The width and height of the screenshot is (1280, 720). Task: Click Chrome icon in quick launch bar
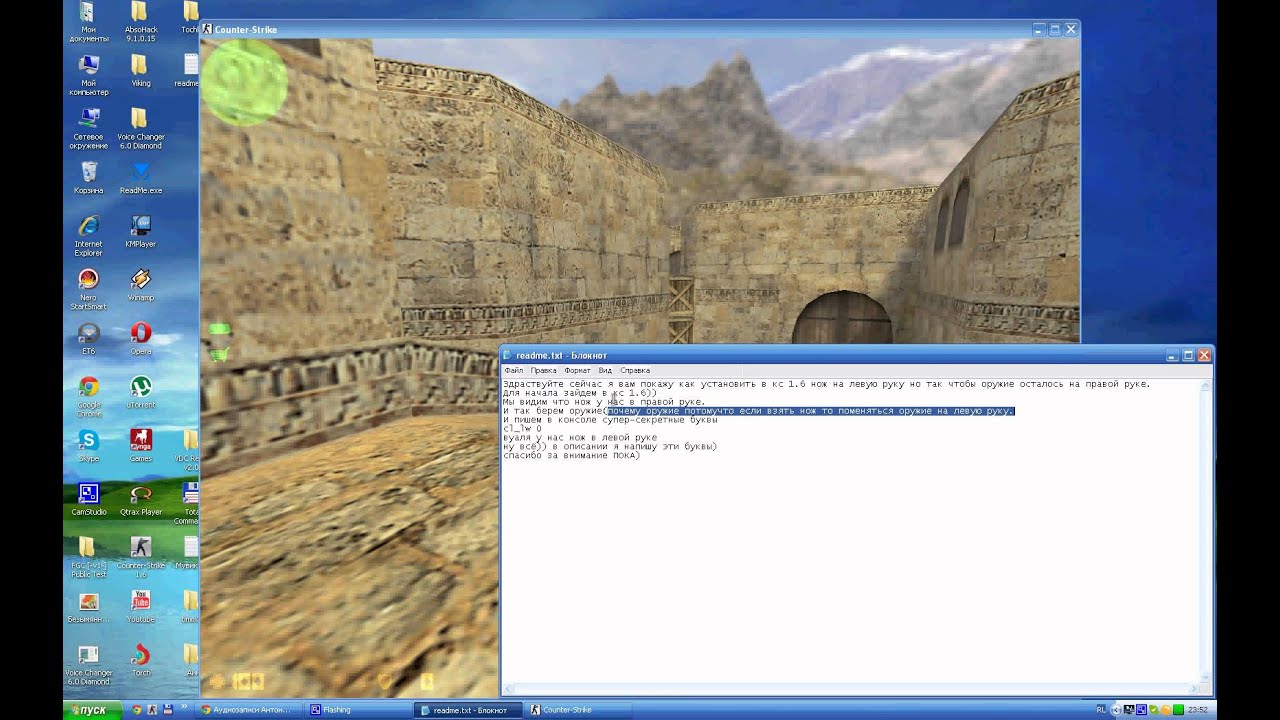click(x=136, y=710)
